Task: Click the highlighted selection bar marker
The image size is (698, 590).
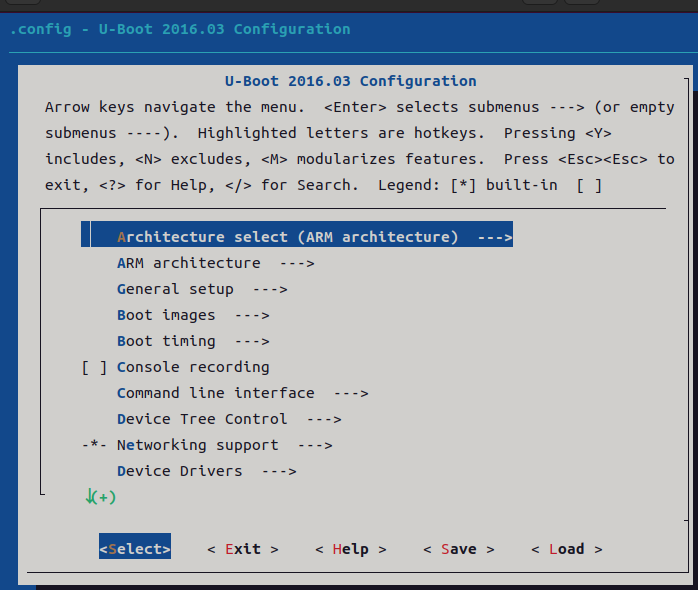Action: tap(86, 234)
